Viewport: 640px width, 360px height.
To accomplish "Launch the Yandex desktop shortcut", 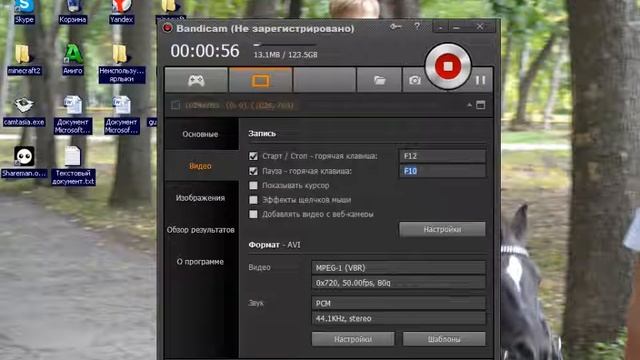I will tap(122, 11).
